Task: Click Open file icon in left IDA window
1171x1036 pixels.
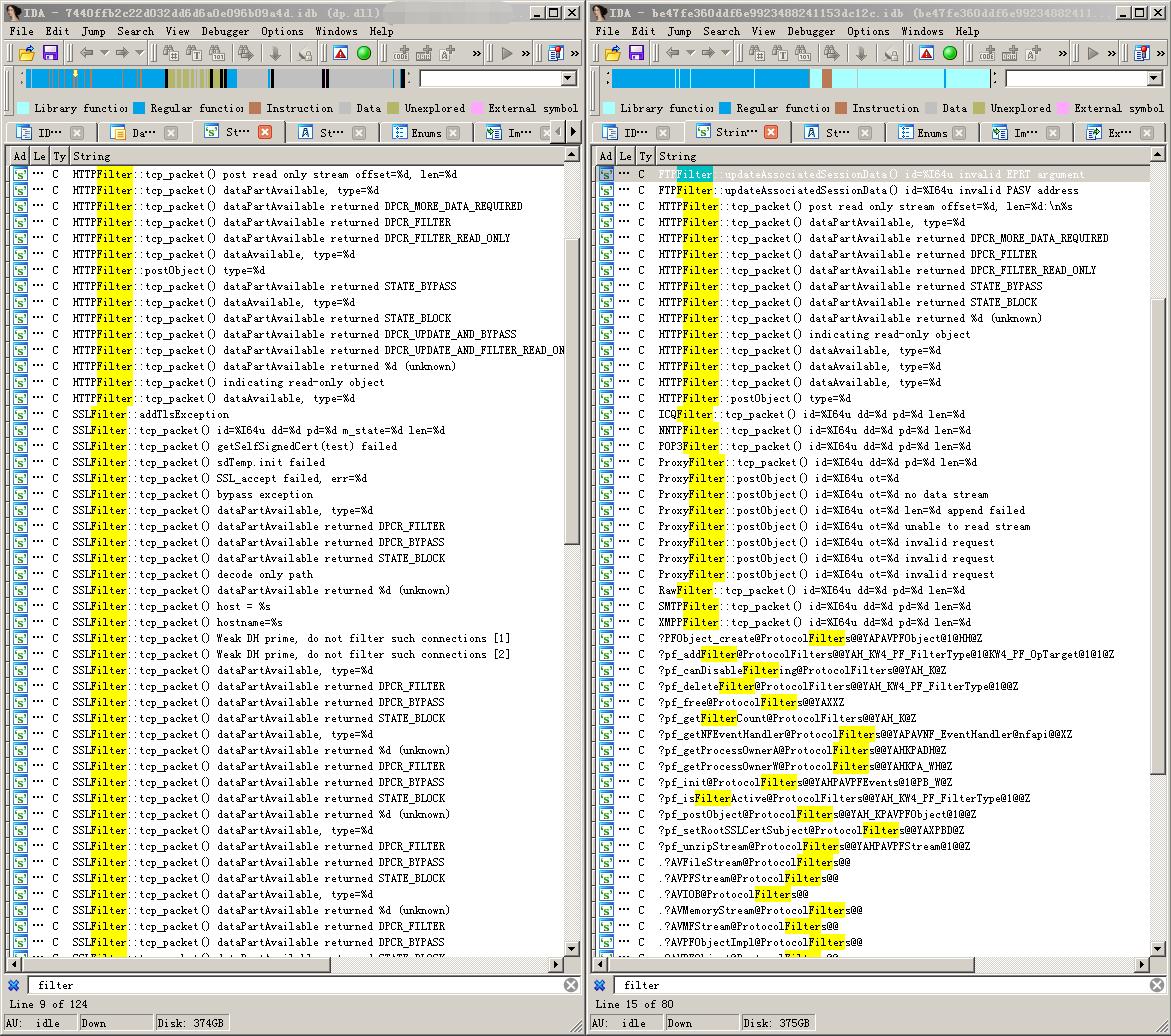Action: pos(27,53)
